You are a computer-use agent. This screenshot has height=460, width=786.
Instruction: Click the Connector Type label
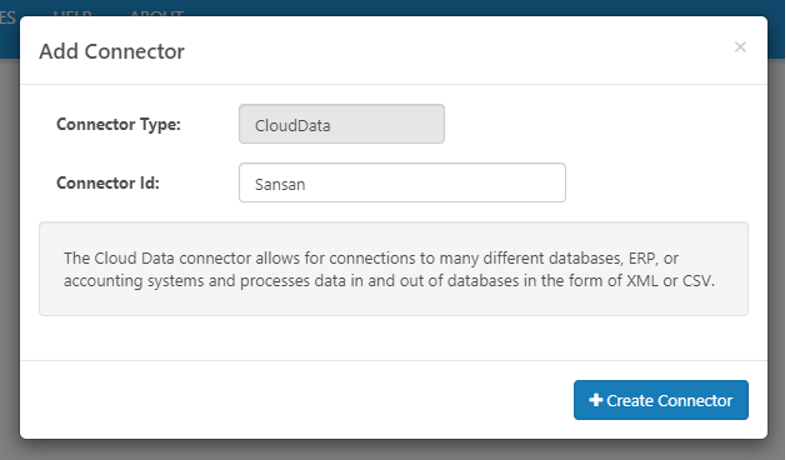[x=118, y=125]
